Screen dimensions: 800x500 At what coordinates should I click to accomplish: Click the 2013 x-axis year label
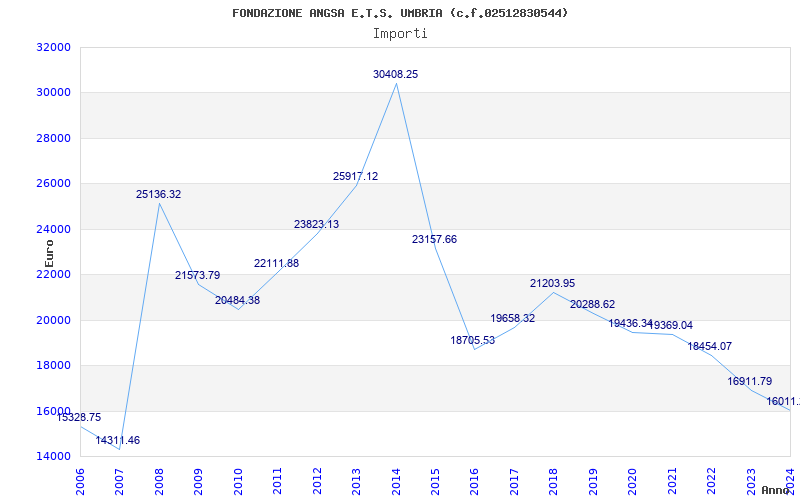point(356,482)
